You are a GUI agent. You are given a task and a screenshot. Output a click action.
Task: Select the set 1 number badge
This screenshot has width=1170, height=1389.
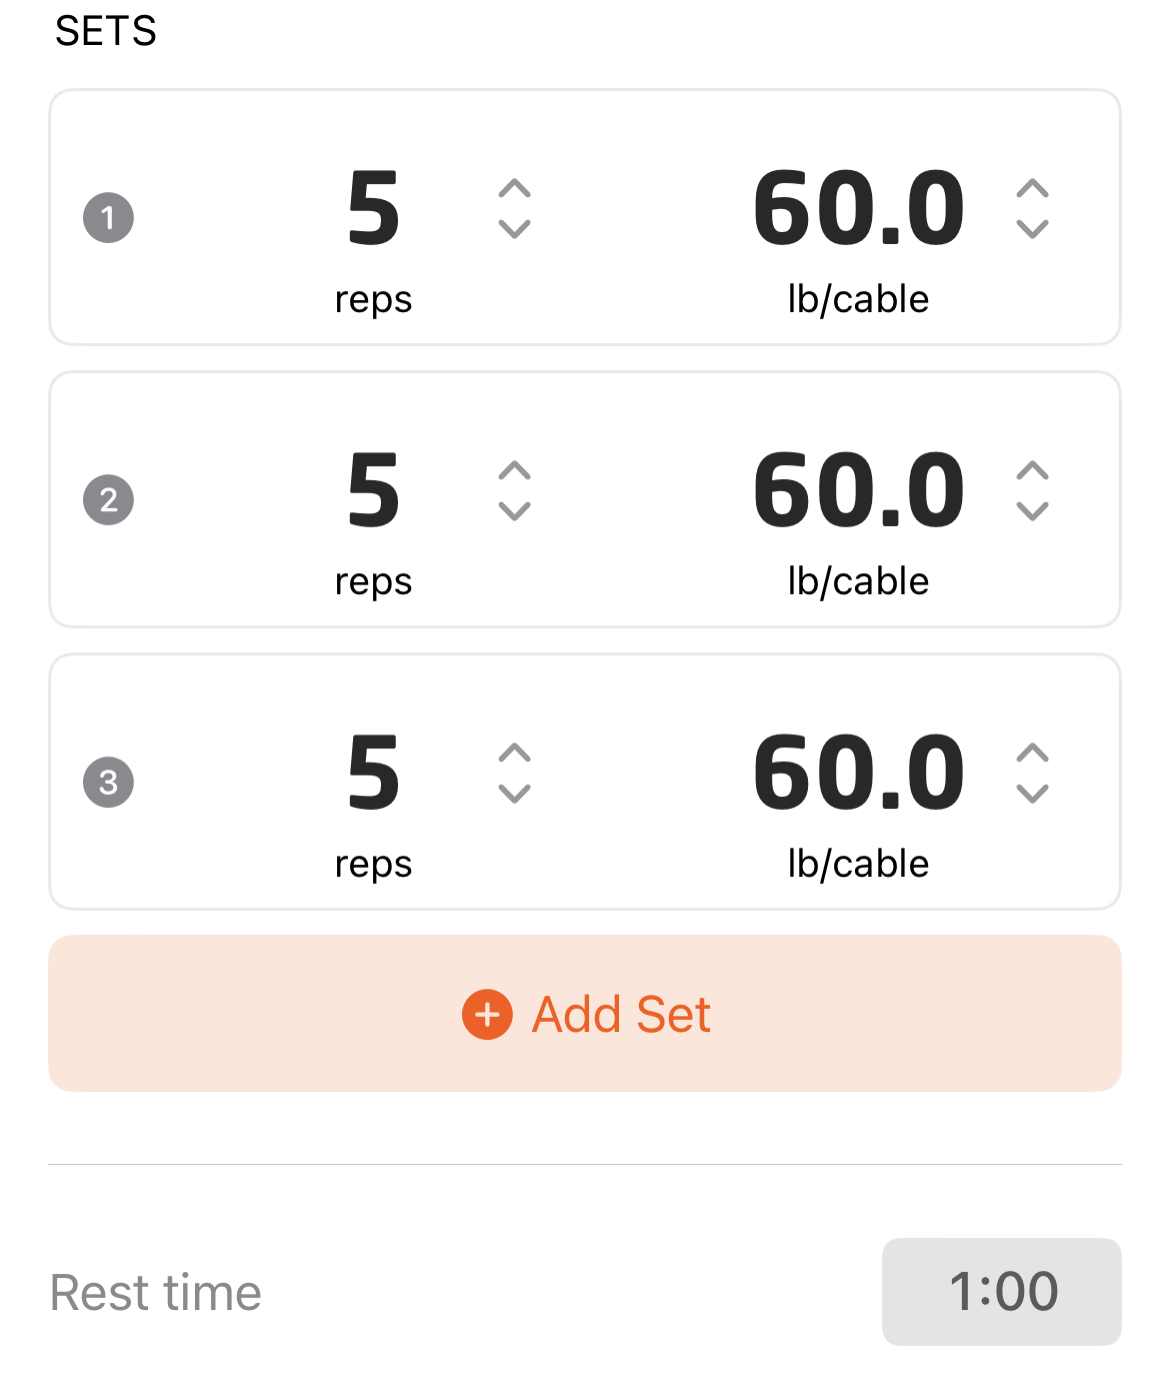tap(108, 217)
